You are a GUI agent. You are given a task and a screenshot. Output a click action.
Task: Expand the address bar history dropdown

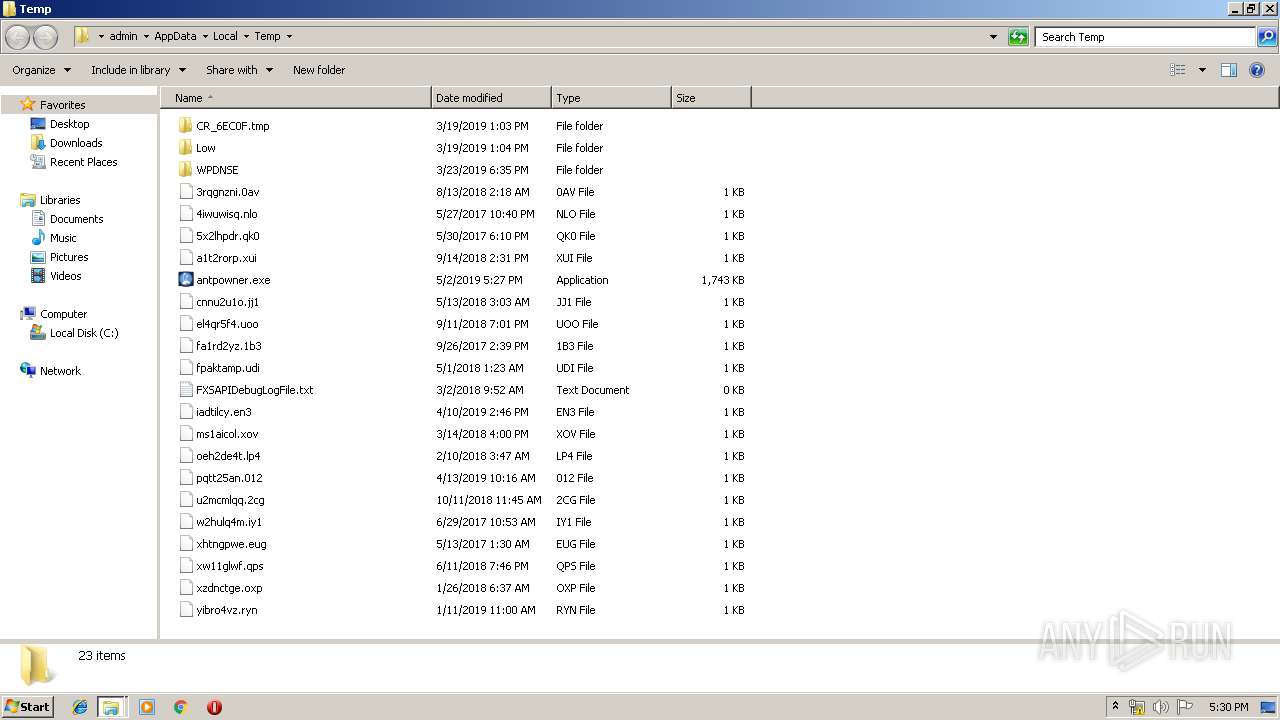[993, 37]
